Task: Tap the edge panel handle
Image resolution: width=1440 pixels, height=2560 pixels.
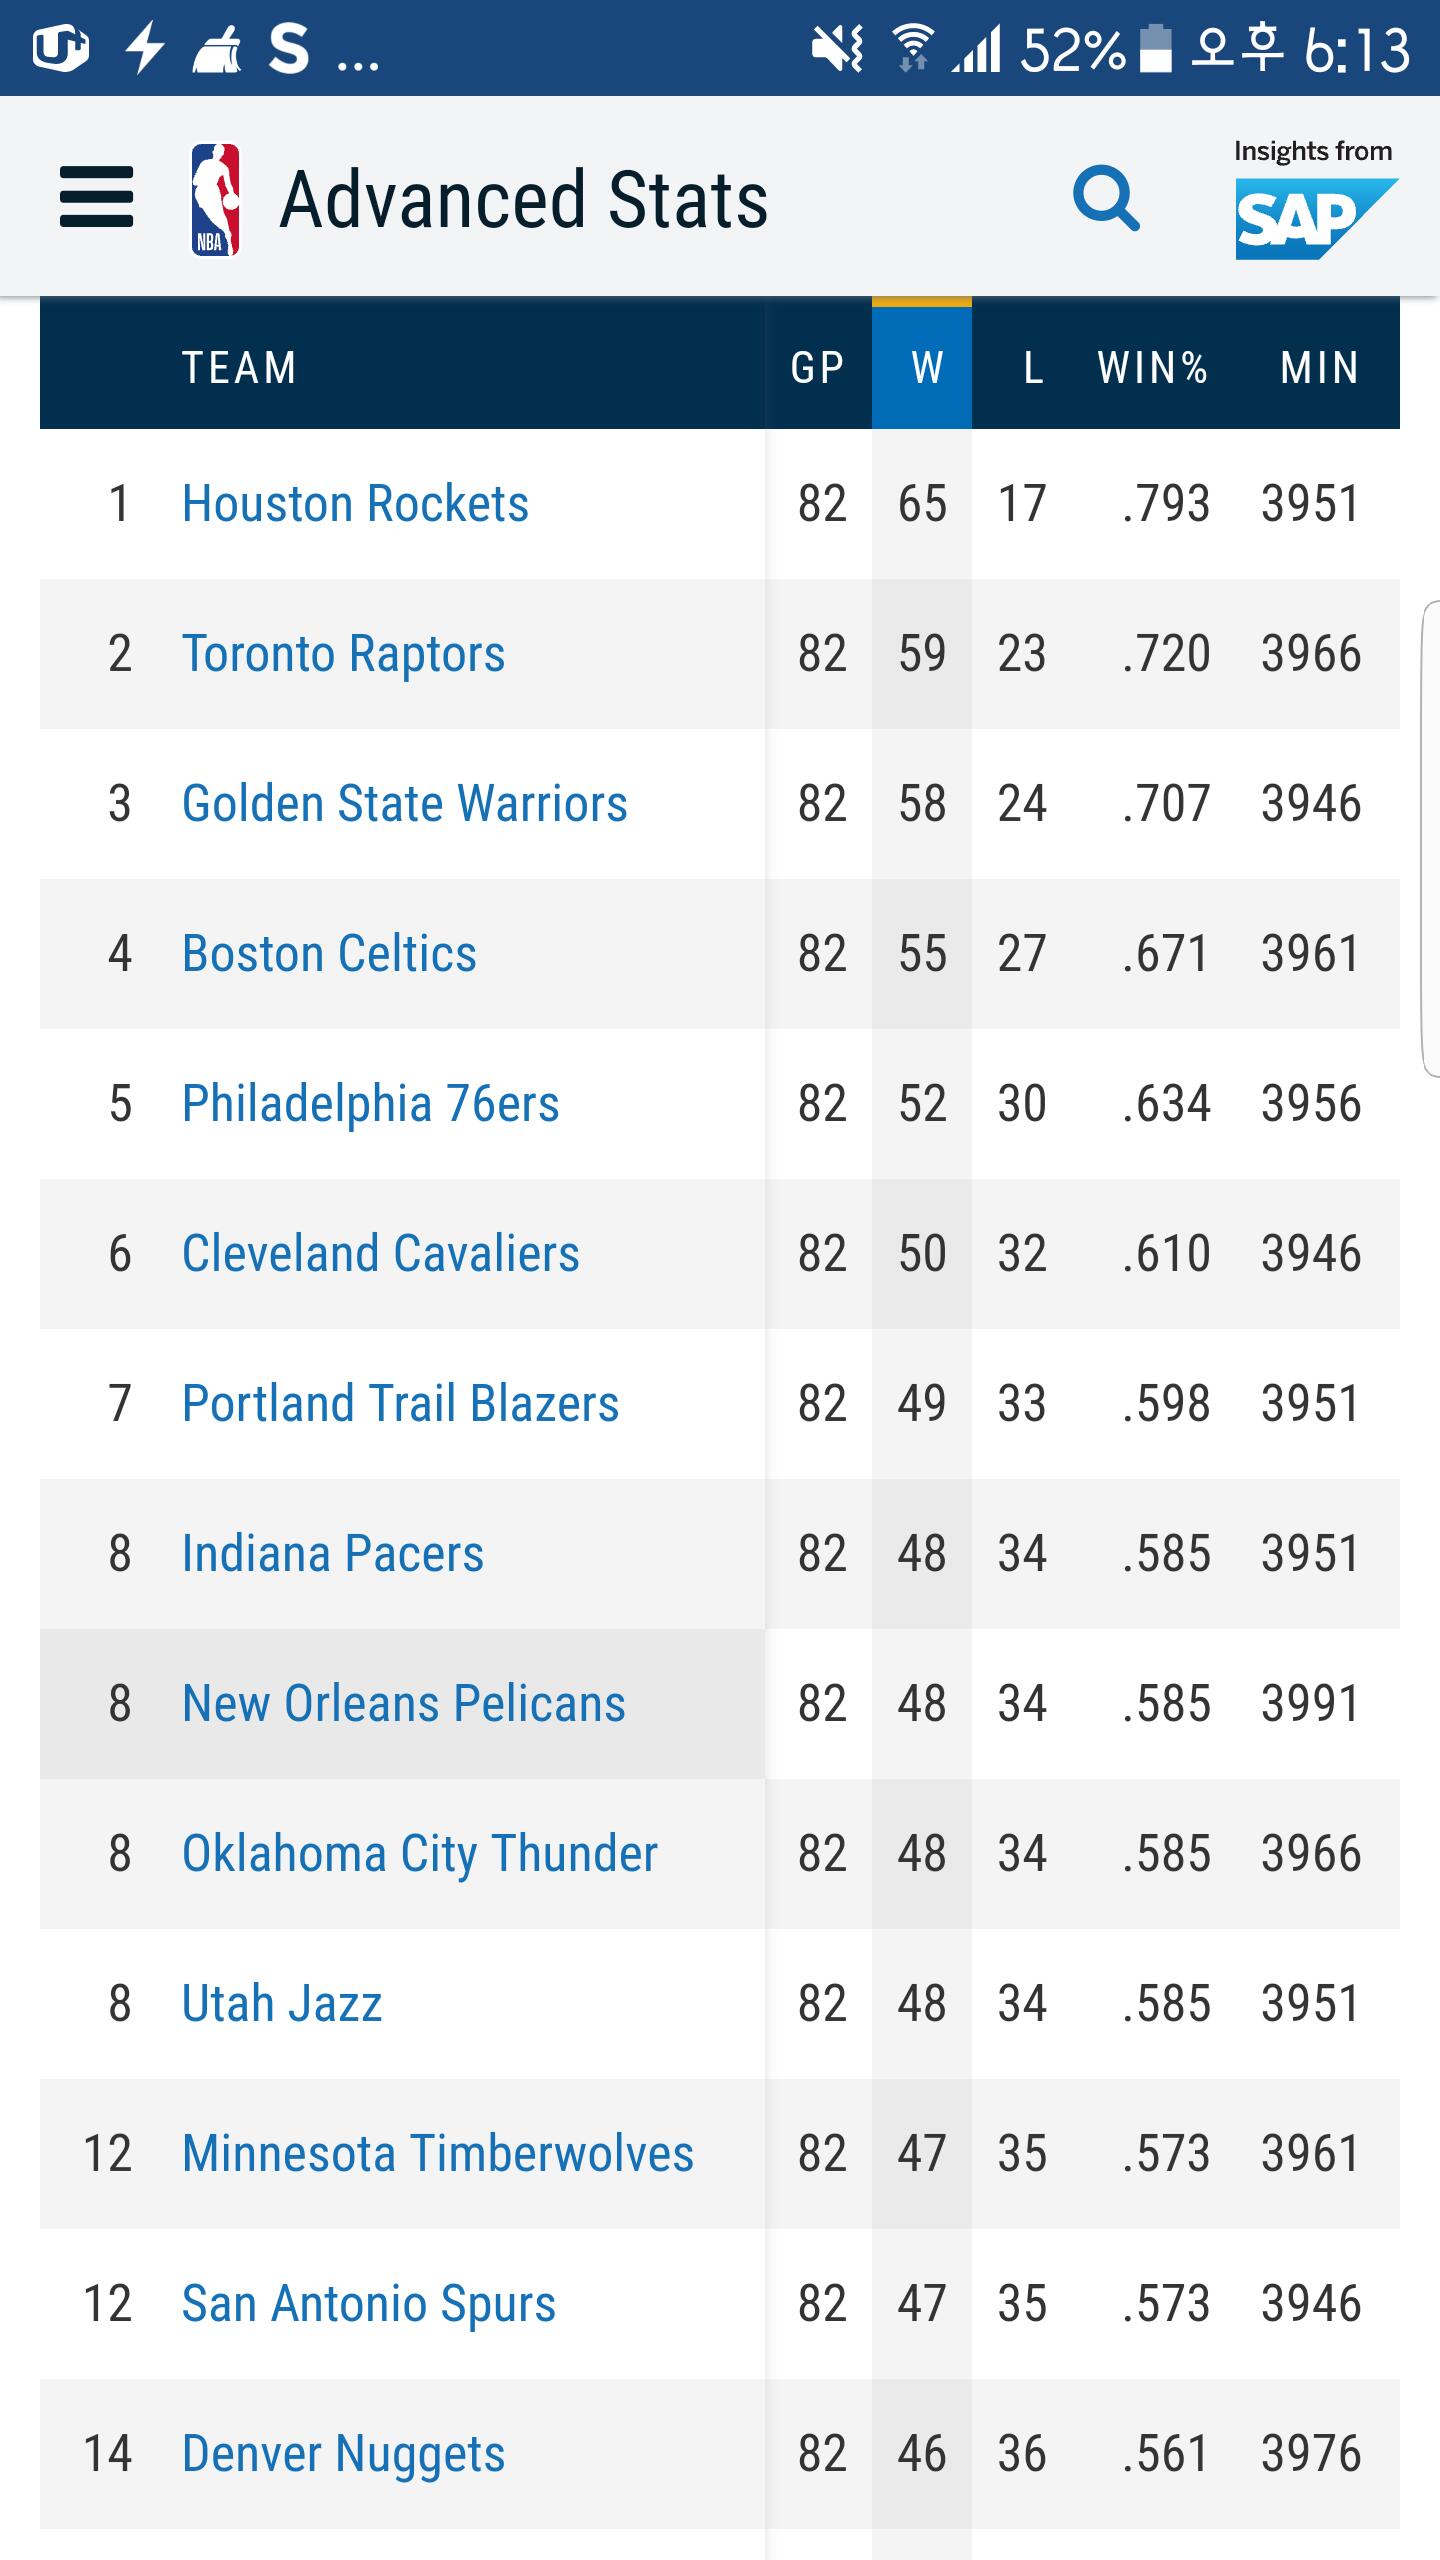Action: pyautogui.click(x=1430, y=837)
